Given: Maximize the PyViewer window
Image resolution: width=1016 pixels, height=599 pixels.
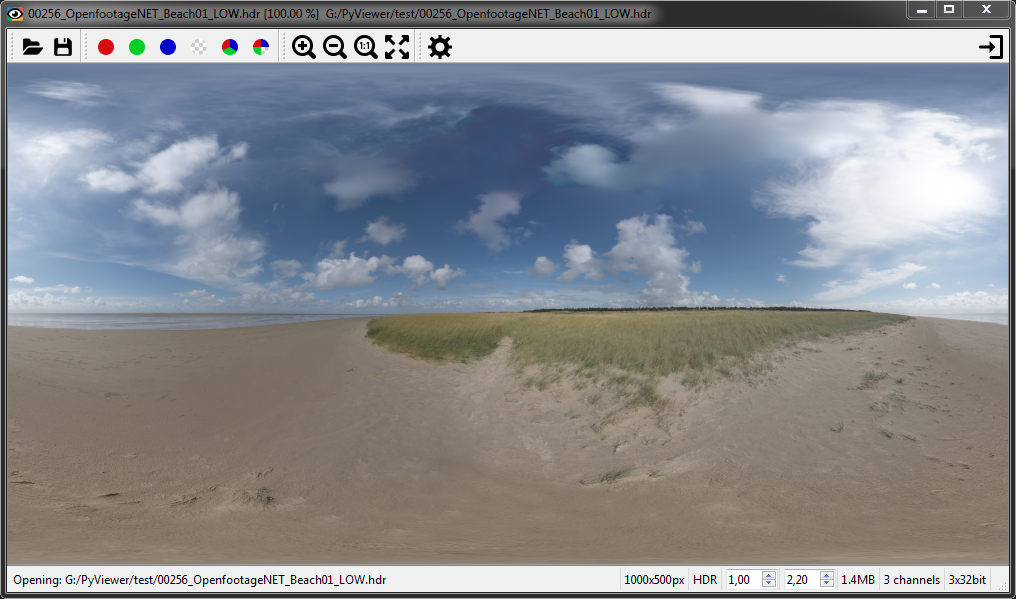Looking at the screenshot, I should point(949,10).
